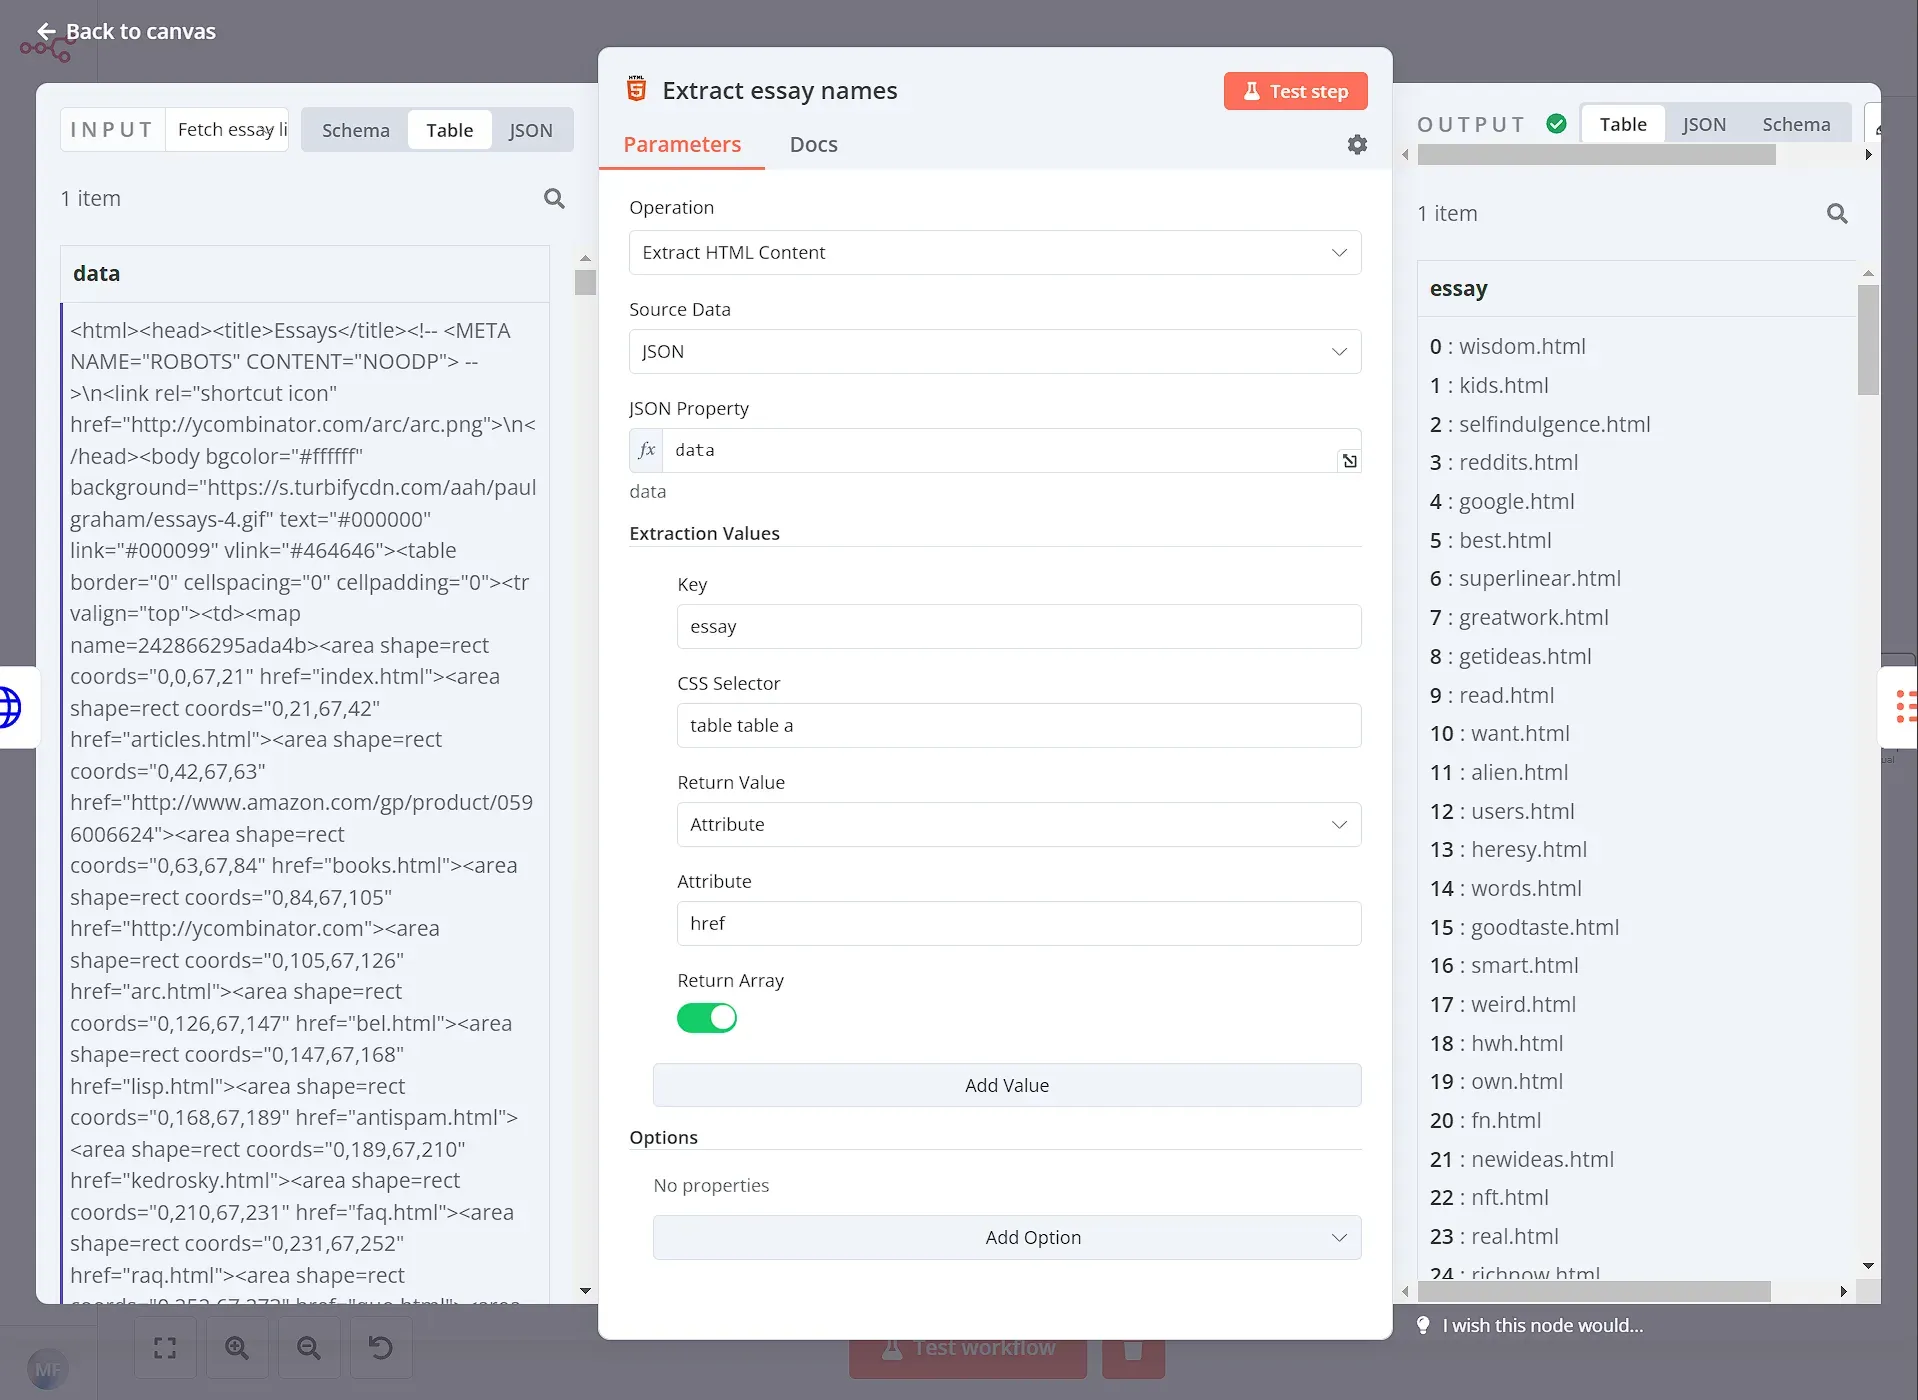Disable the Return Array toggle

[x=707, y=1017]
